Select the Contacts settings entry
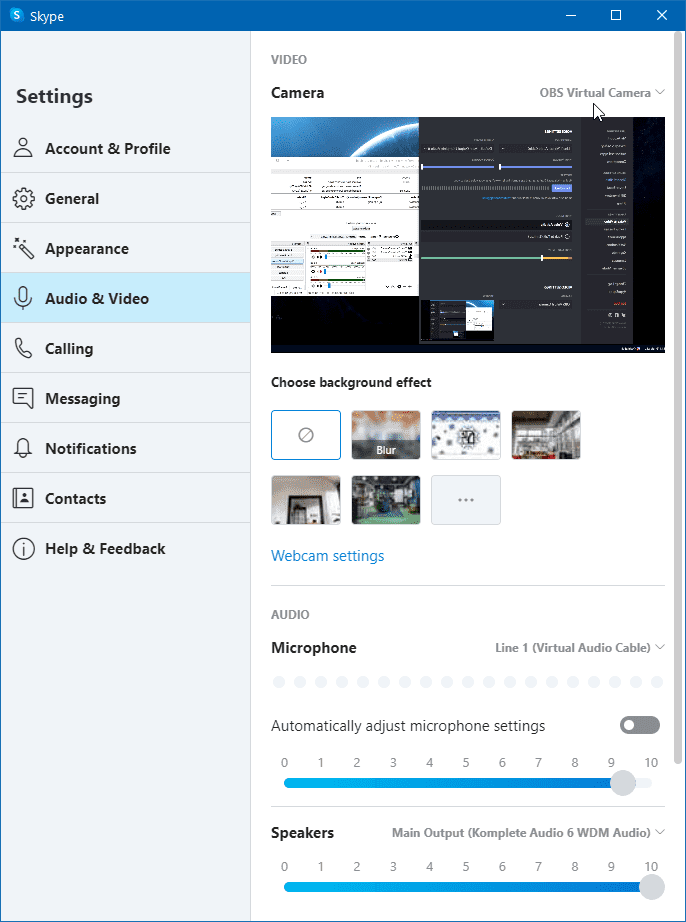The height and width of the screenshot is (922, 686). 126,498
